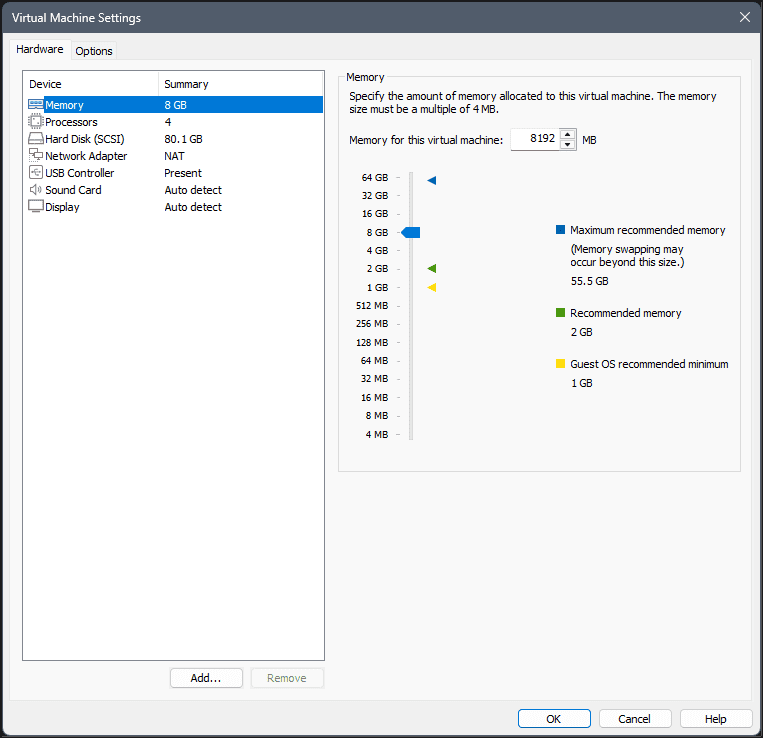Click the Memory device icon
Screen dimensions: 763x738
coord(36,105)
